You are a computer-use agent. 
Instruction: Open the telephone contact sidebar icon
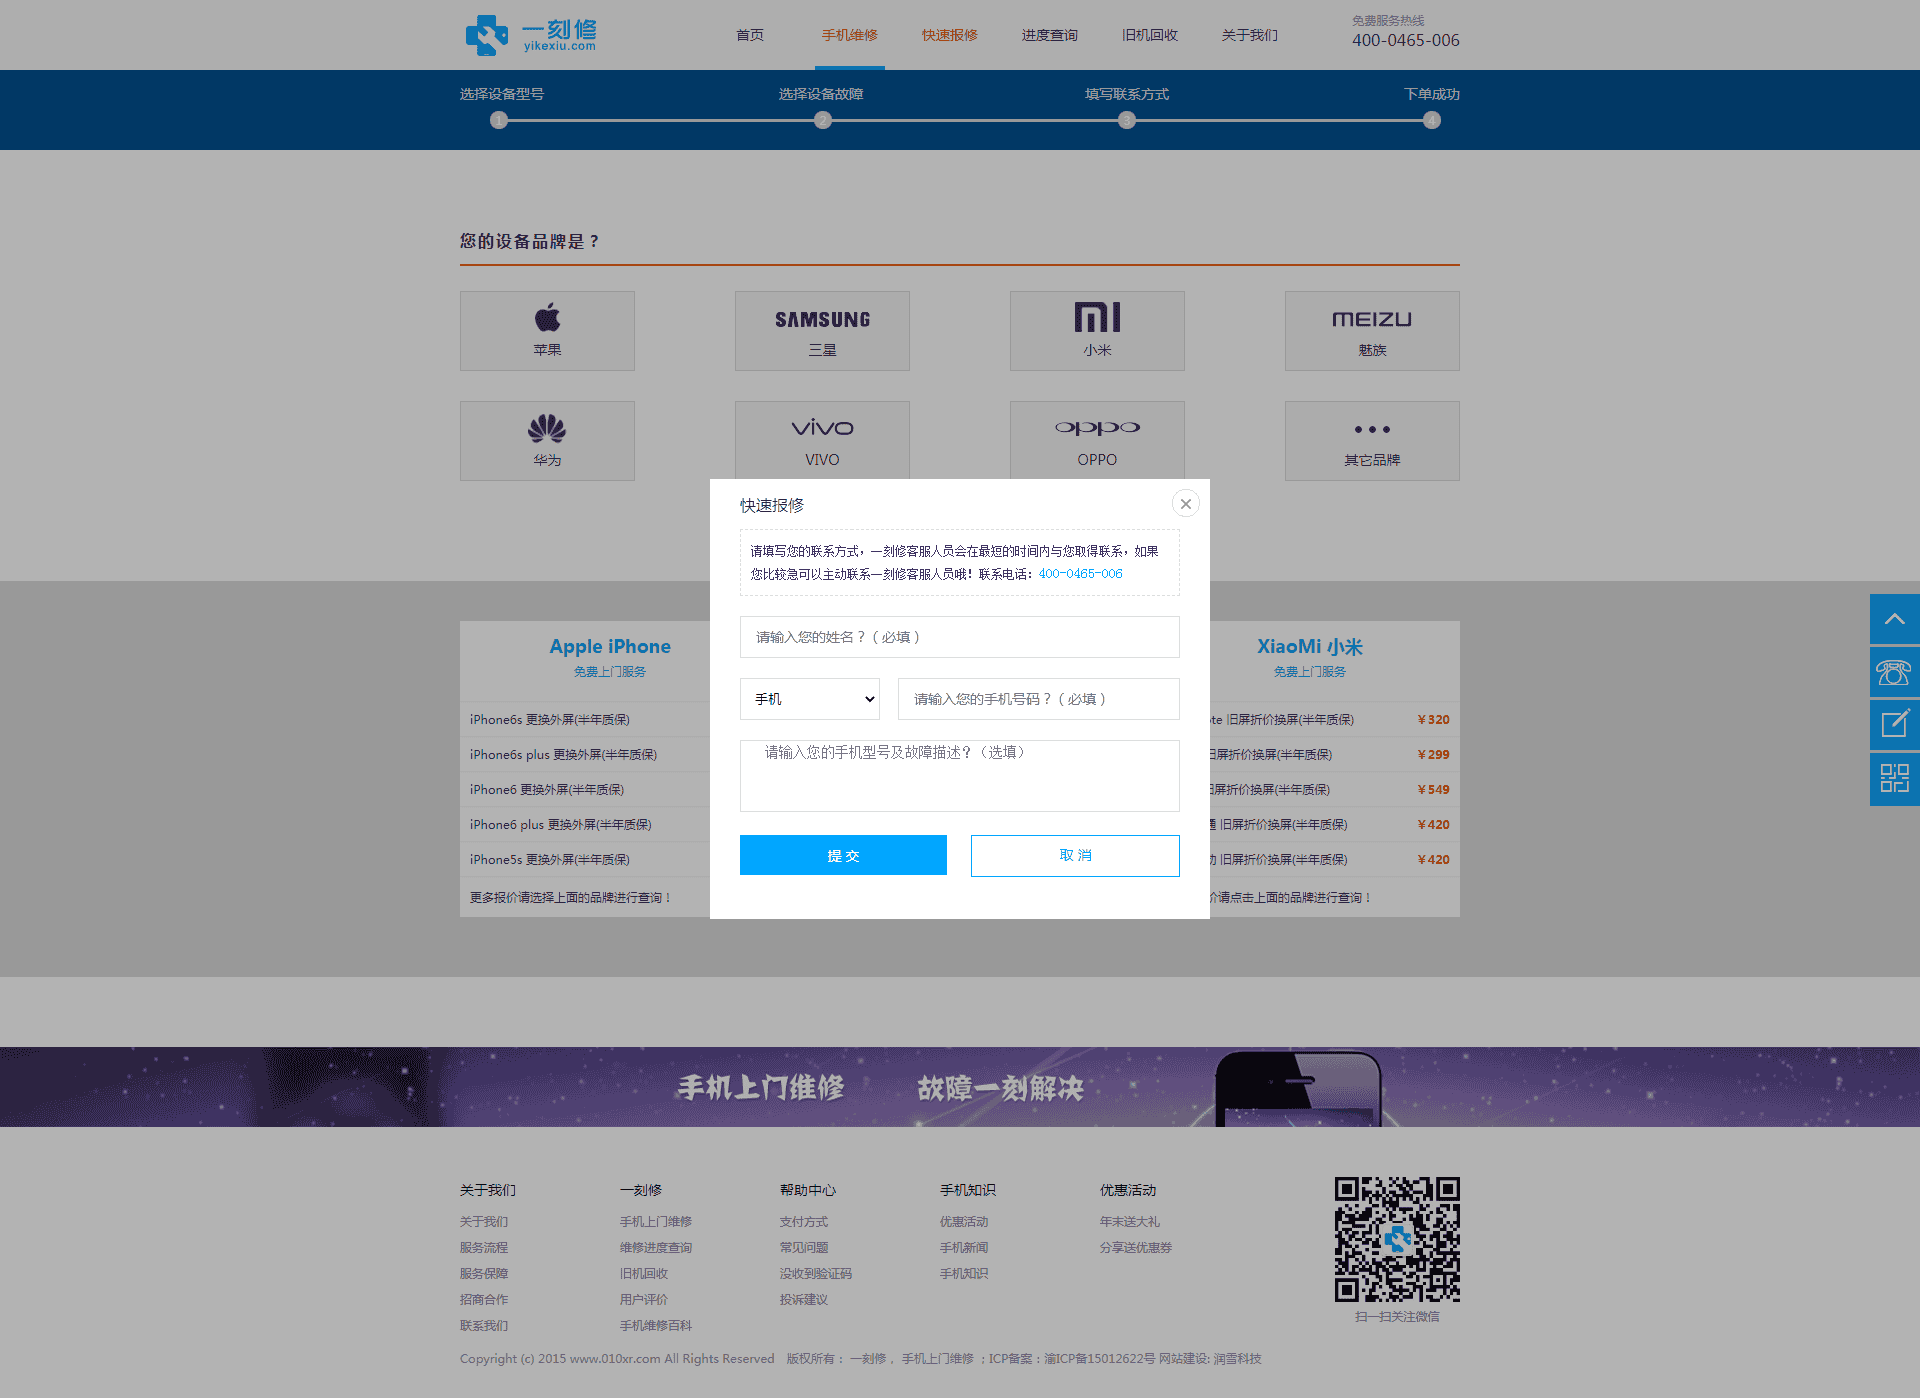pyautogui.click(x=1894, y=672)
